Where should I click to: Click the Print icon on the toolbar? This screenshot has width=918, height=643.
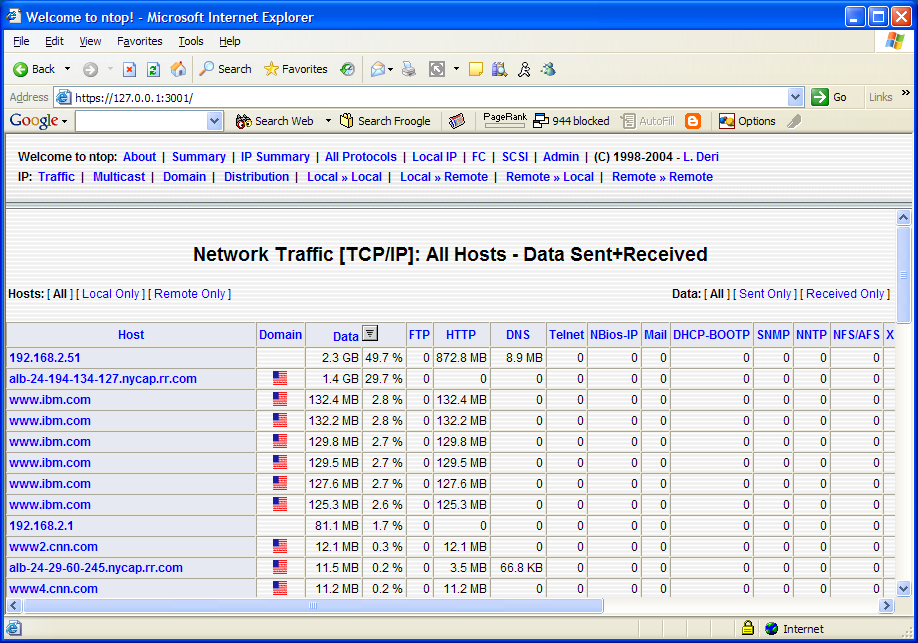coord(408,69)
